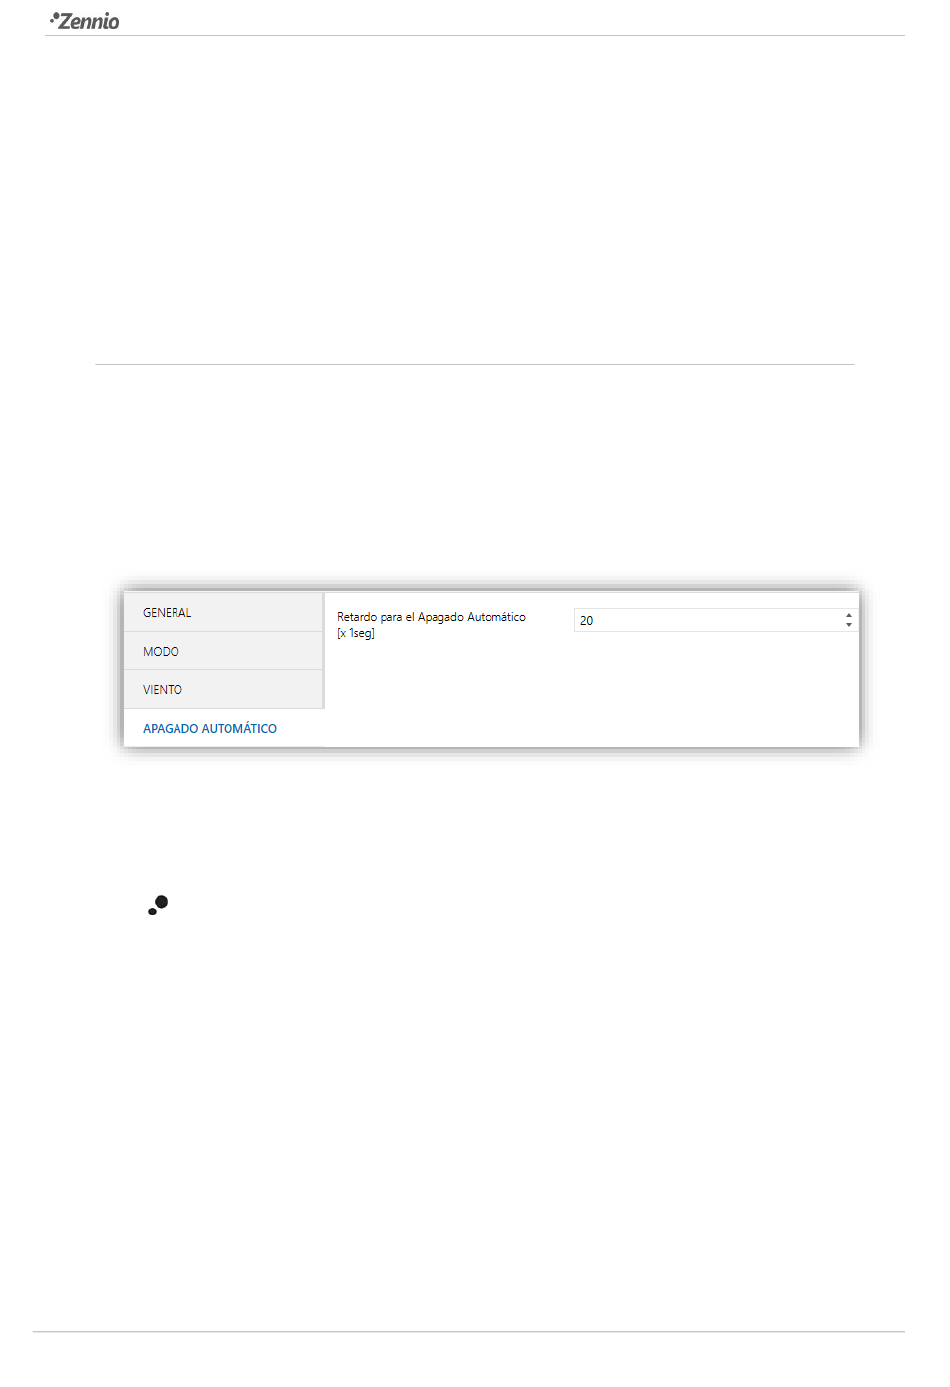The image size is (950, 1387).
Task: Select the VIENTO tab
Action: (x=223, y=689)
